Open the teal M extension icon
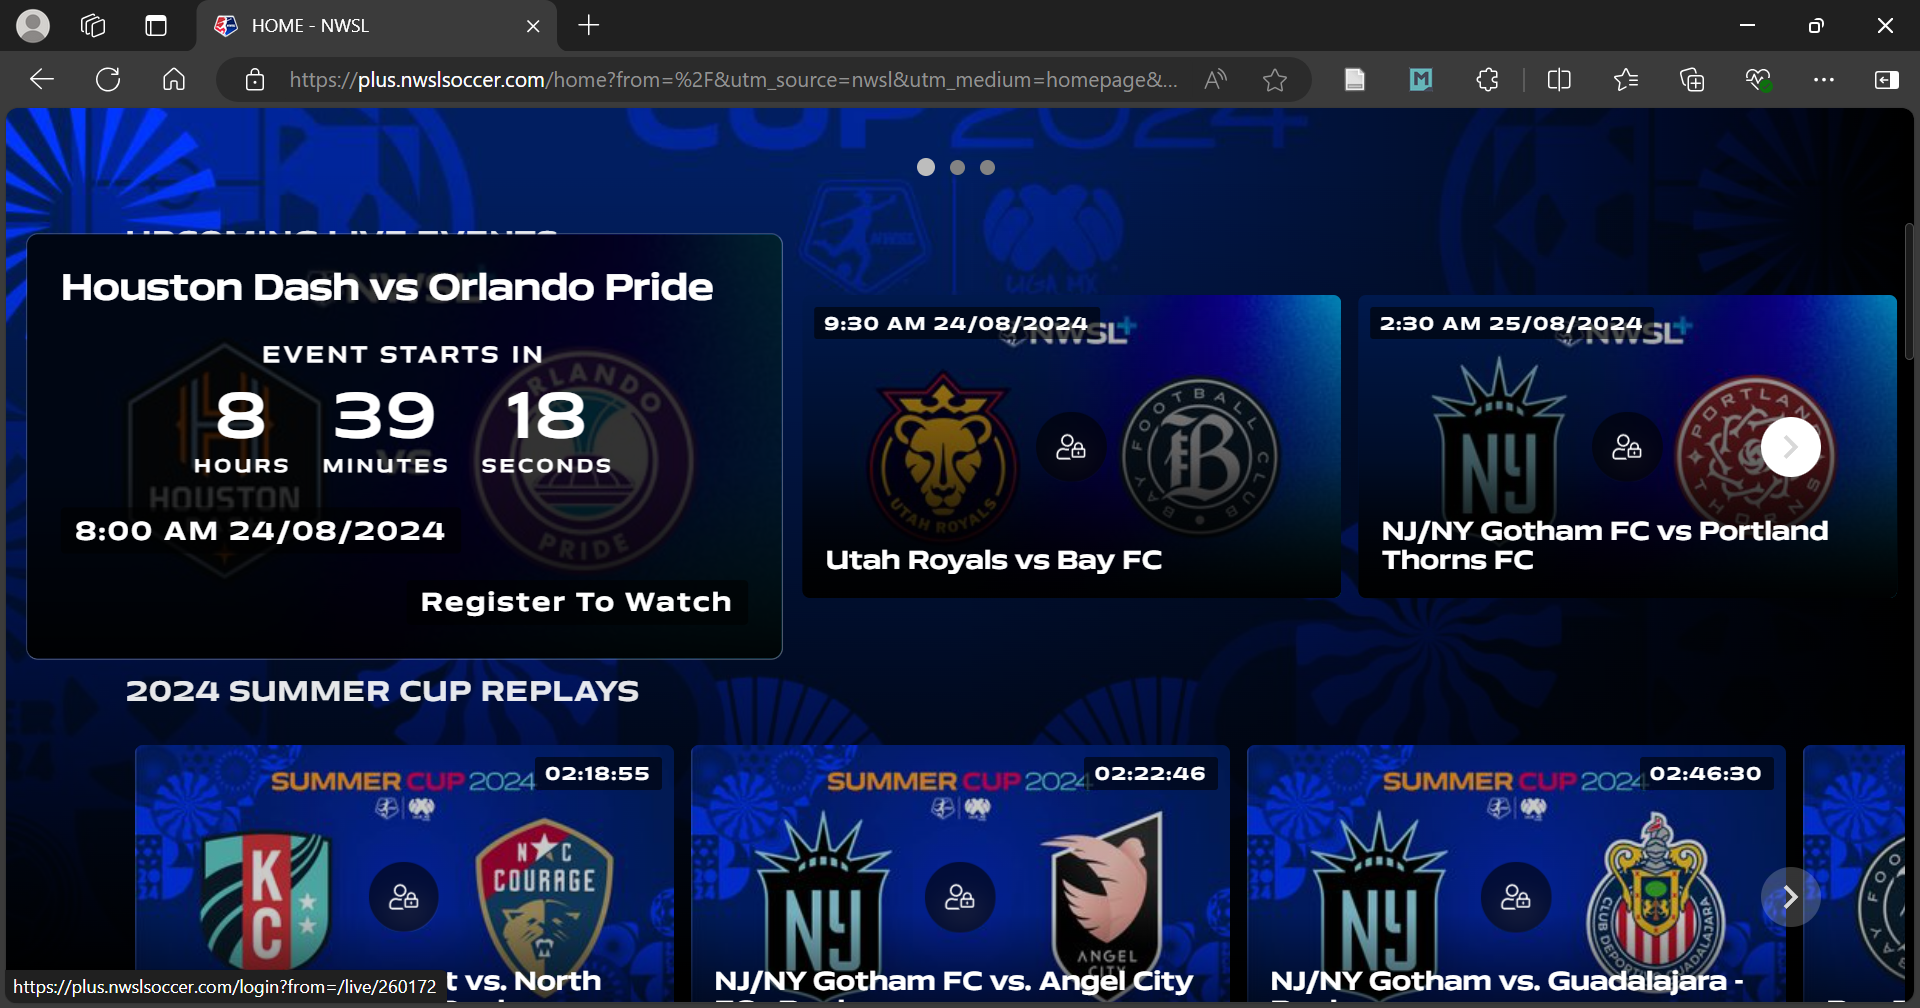This screenshot has height=1008, width=1920. tap(1421, 80)
